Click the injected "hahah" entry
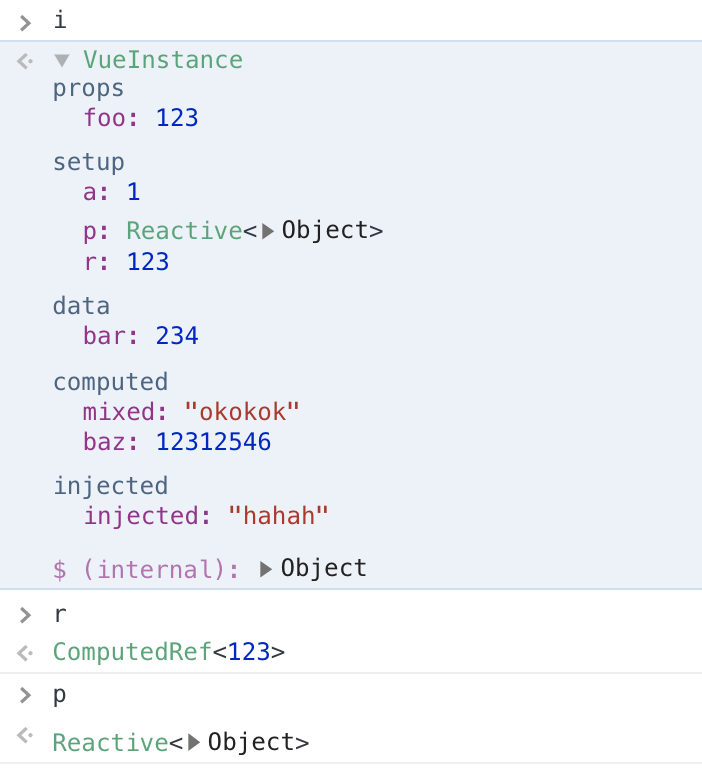Viewport: 702px width, 768px height. click(206, 516)
